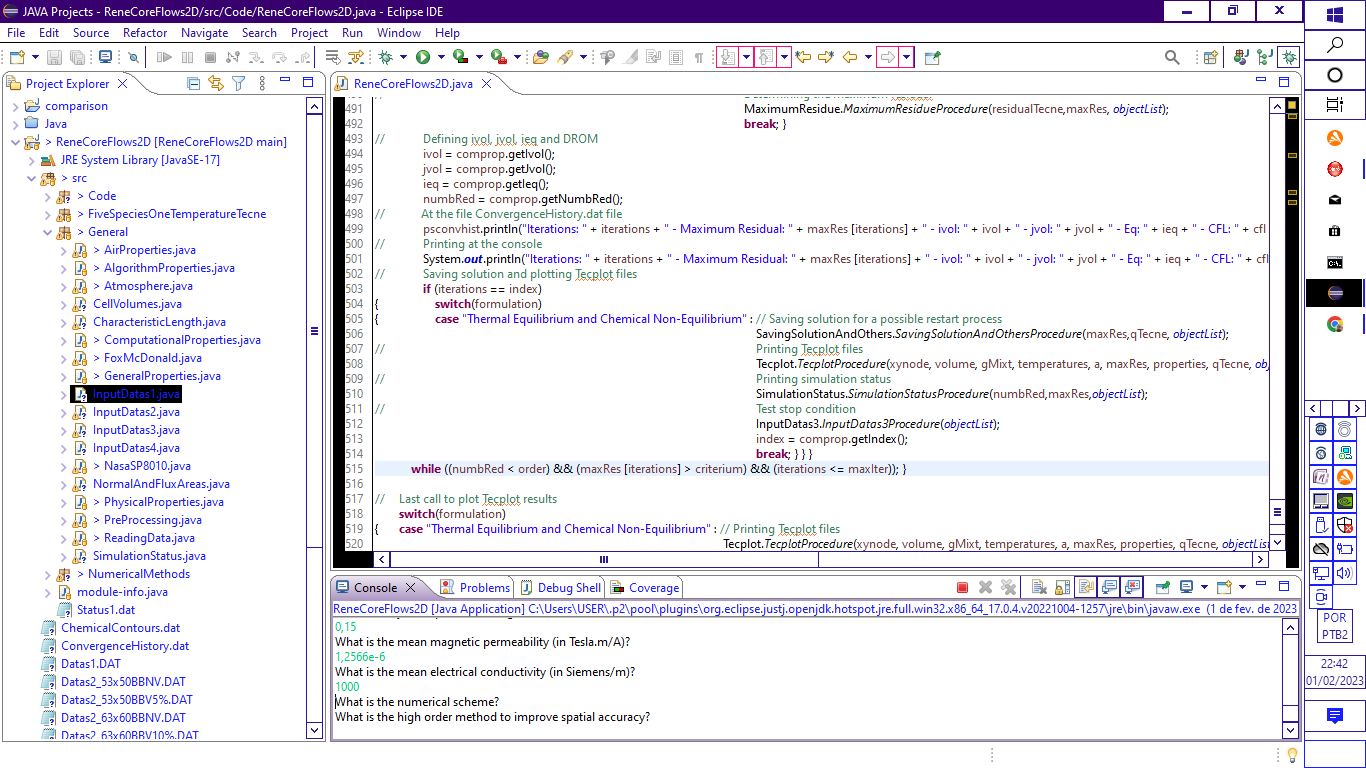Switch to the Java perspective icon

1240,57
